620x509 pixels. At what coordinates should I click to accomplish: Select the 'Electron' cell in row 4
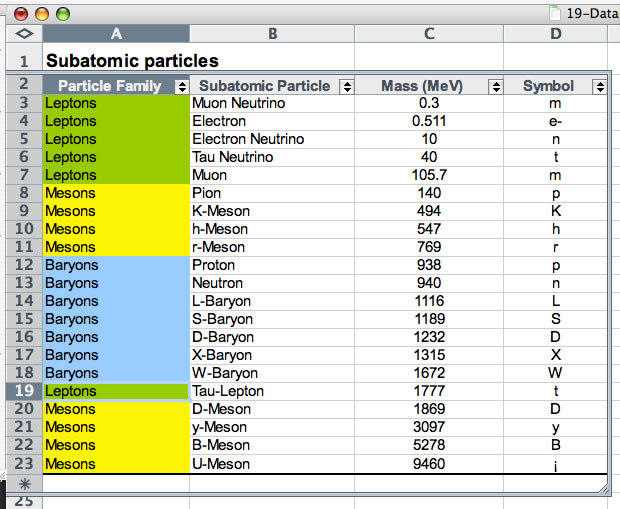tap(272, 121)
